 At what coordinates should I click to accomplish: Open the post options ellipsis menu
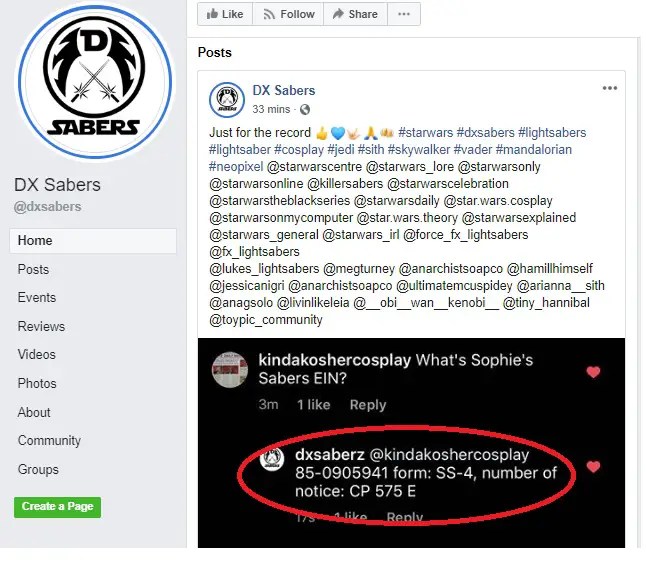pos(609,88)
